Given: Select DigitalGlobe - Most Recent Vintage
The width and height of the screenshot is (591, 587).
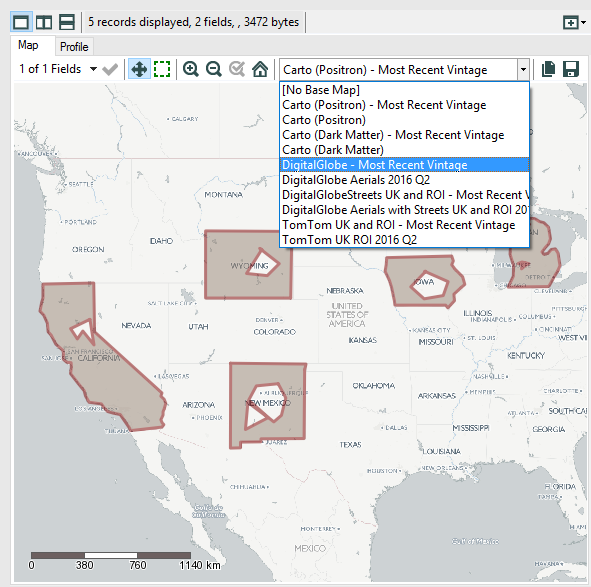Looking at the screenshot, I should (404, 165).
